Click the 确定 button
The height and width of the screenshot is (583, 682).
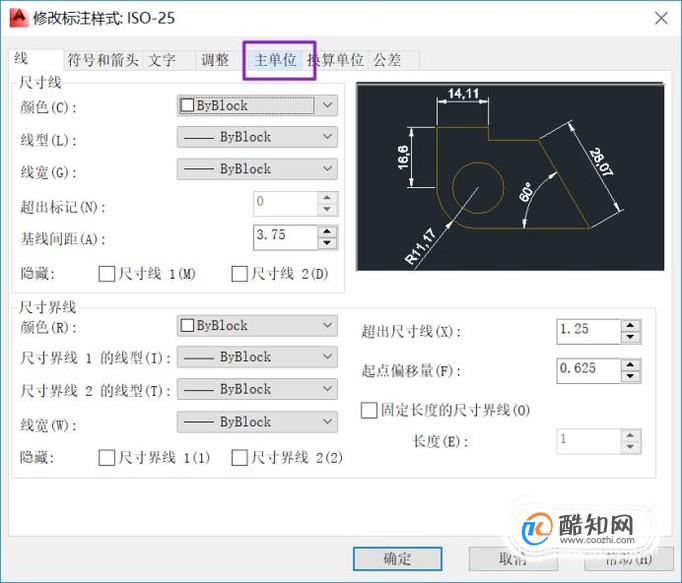[x=398, y=559]
